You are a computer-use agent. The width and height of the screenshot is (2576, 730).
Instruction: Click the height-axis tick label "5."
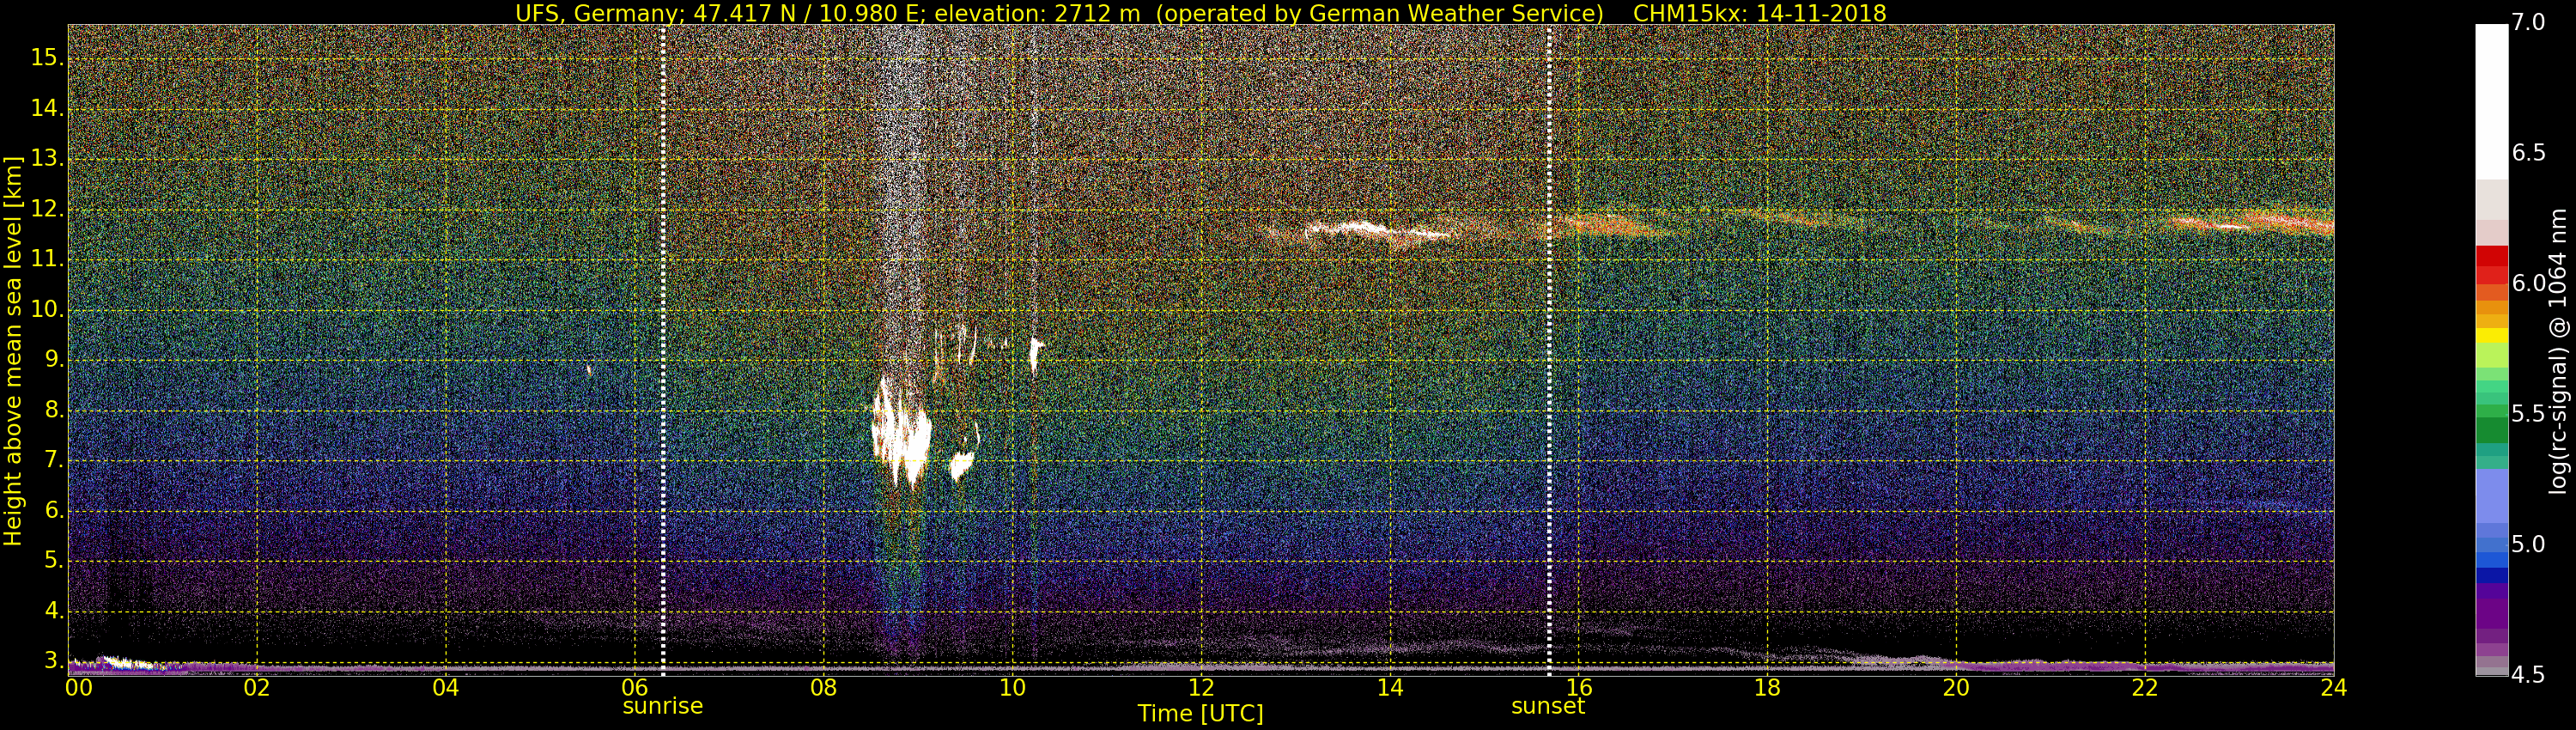53,561
